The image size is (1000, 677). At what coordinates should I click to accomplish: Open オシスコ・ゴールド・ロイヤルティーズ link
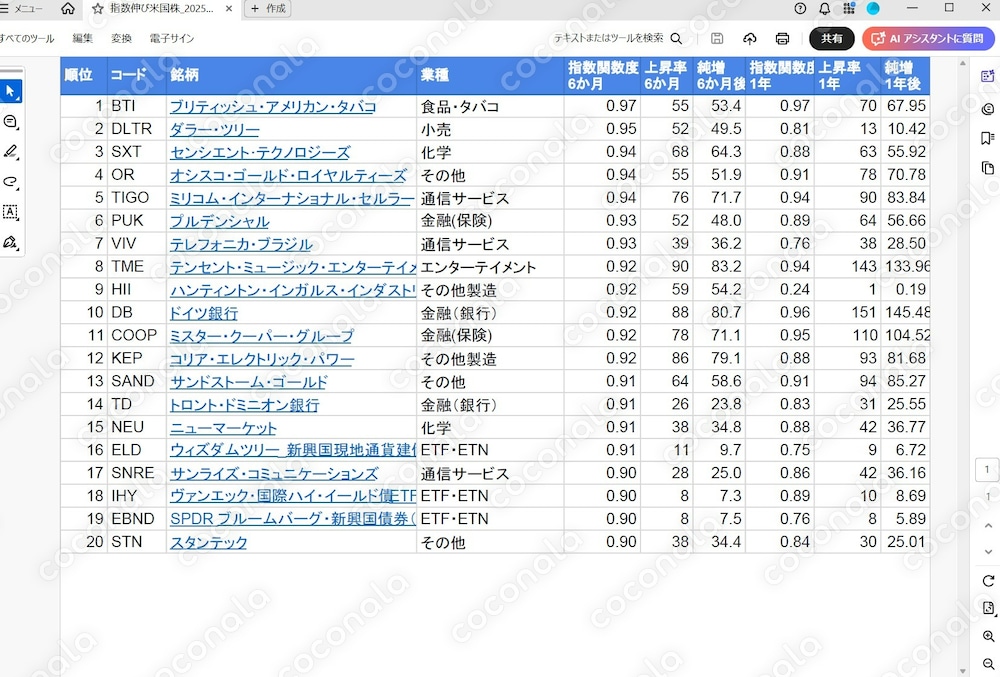(288, 175)
